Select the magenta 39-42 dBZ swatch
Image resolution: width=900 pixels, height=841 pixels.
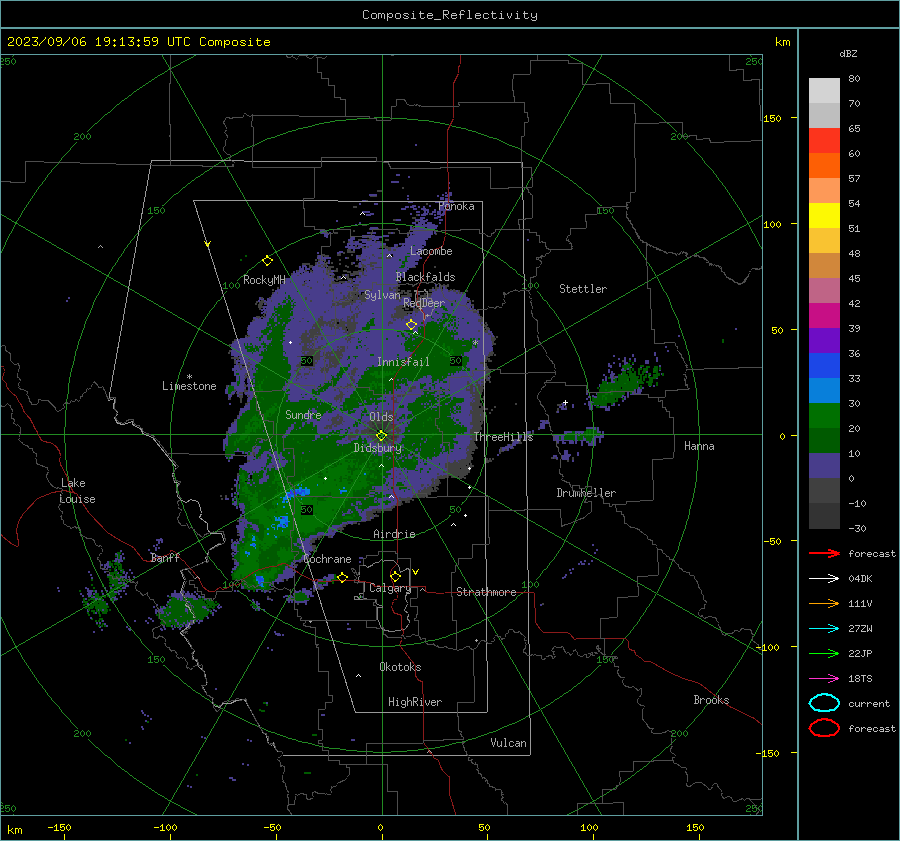click(824, 316)
